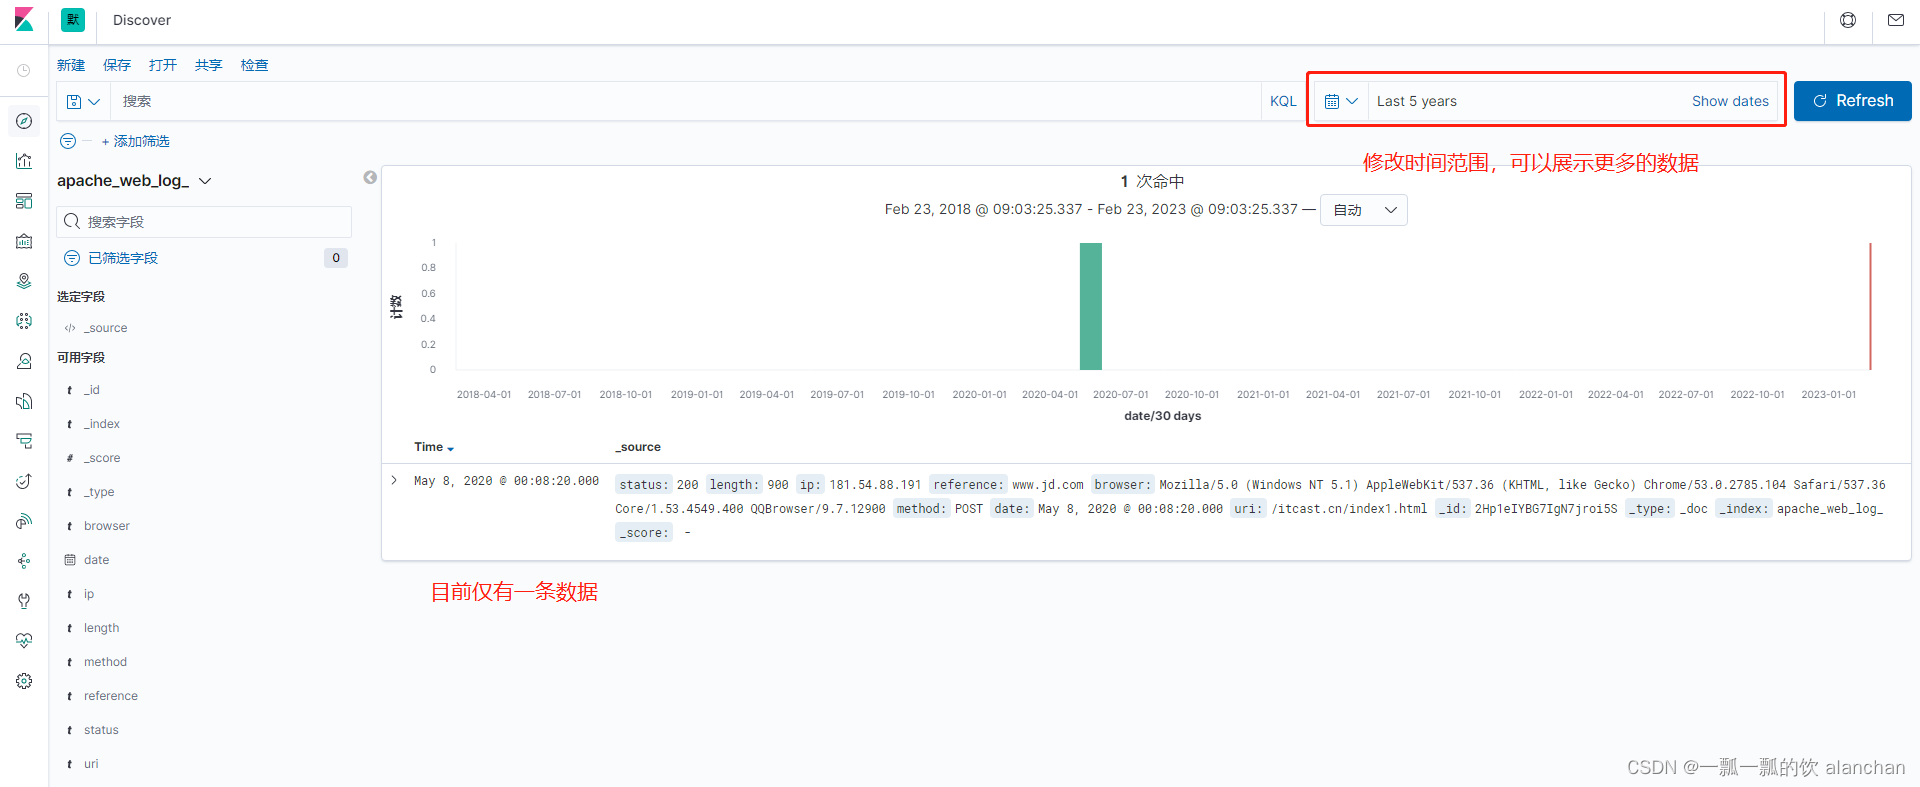This screenshot has width=1920, height=787.
Task: Focus the 搜索 query input
Action: click(686, 101)
